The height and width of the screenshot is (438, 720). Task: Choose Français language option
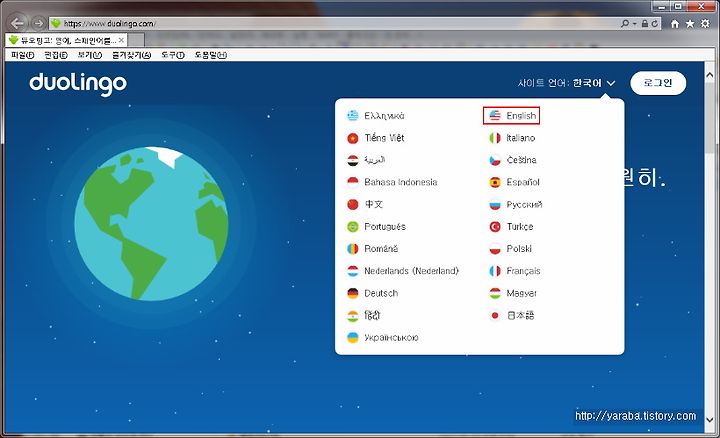tap(523, 271)
